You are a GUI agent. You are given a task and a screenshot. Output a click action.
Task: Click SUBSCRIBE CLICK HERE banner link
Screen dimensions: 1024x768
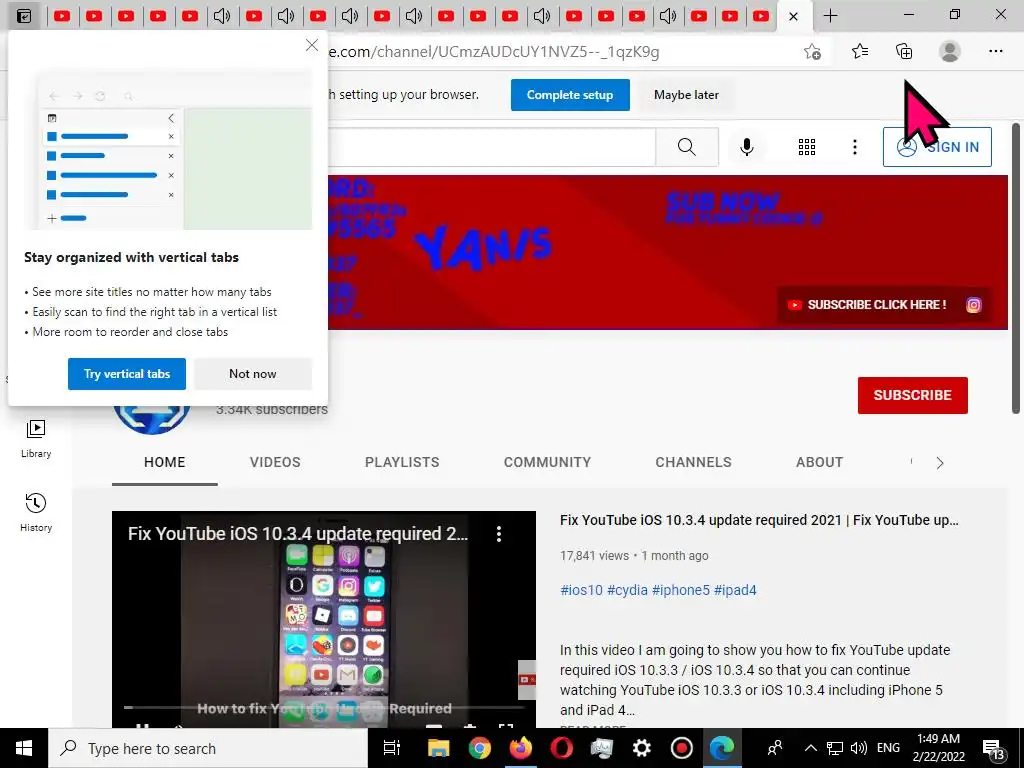(x=867, y=305)
